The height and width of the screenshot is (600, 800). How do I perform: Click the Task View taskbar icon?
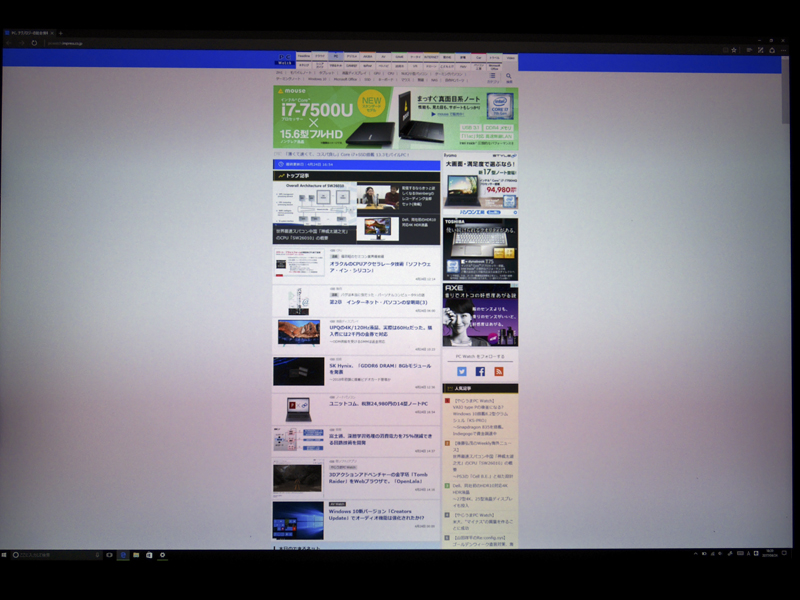[x=109, y=555]
